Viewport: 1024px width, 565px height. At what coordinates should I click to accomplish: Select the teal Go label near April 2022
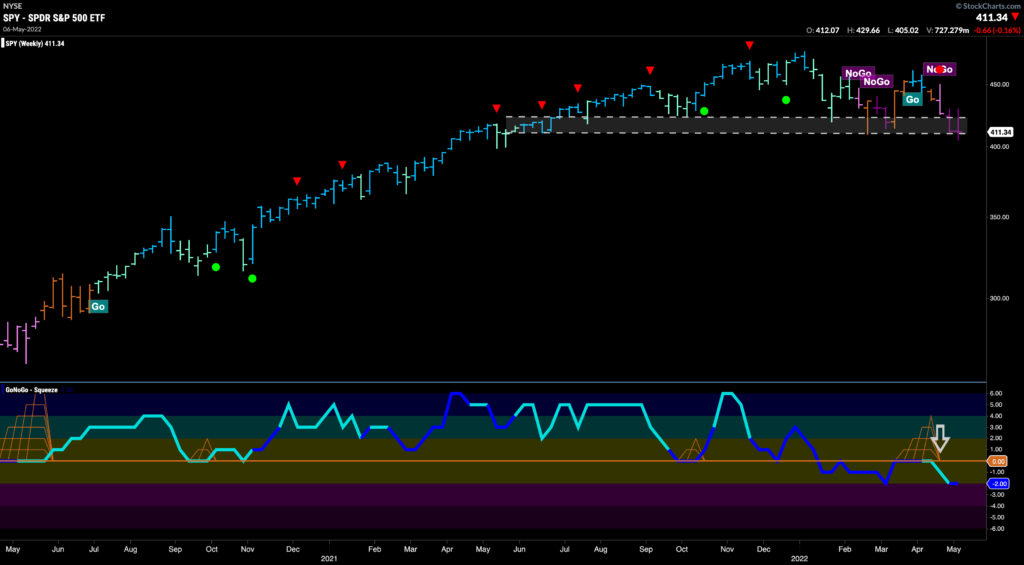(912, 99)
